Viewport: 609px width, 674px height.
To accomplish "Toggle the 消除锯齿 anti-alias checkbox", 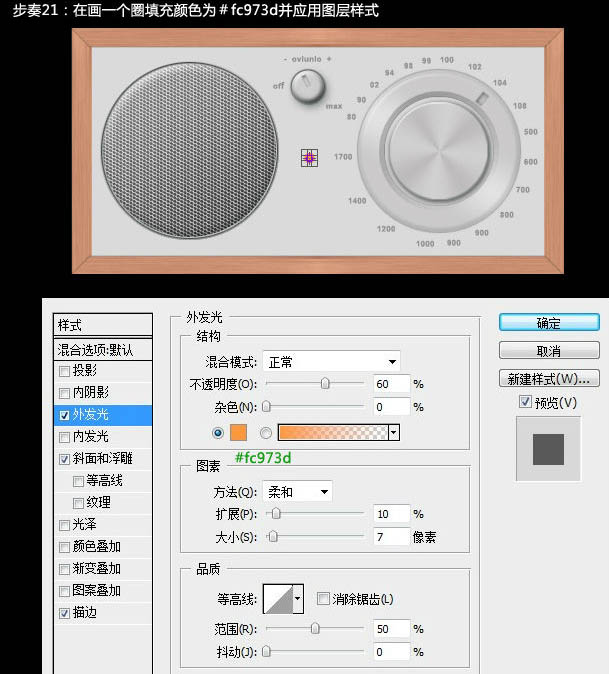I will [323, 598].
